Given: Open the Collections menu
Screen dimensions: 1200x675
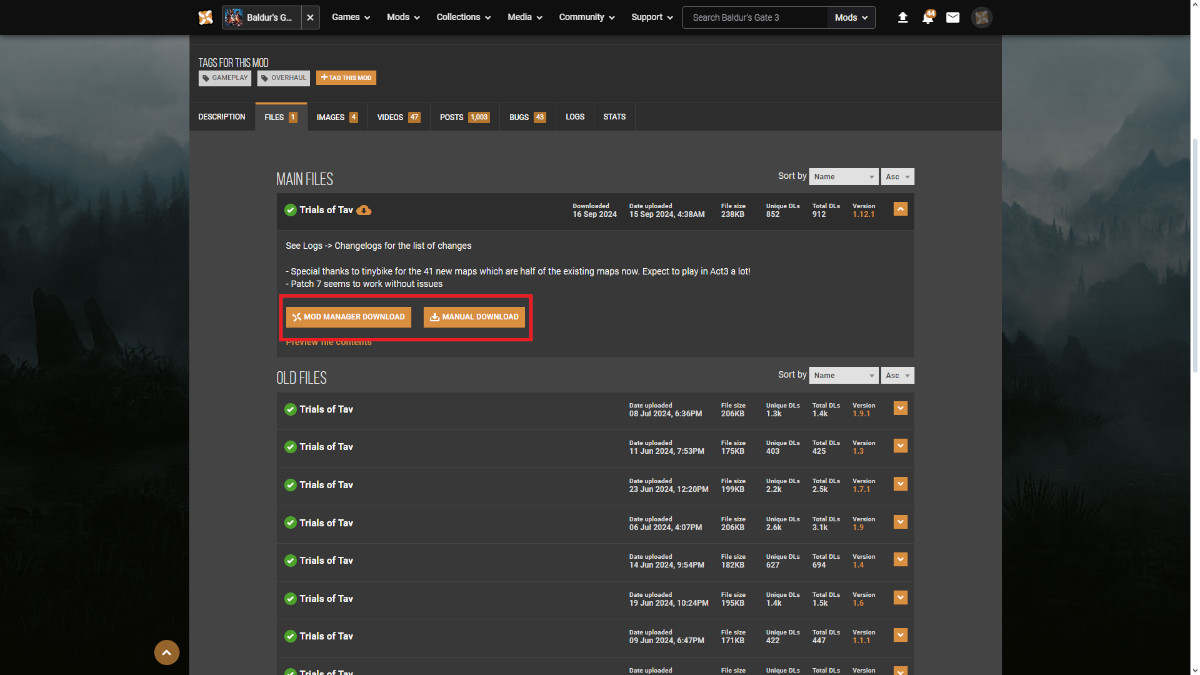Looking at the screenshot, I should (463, 17).
